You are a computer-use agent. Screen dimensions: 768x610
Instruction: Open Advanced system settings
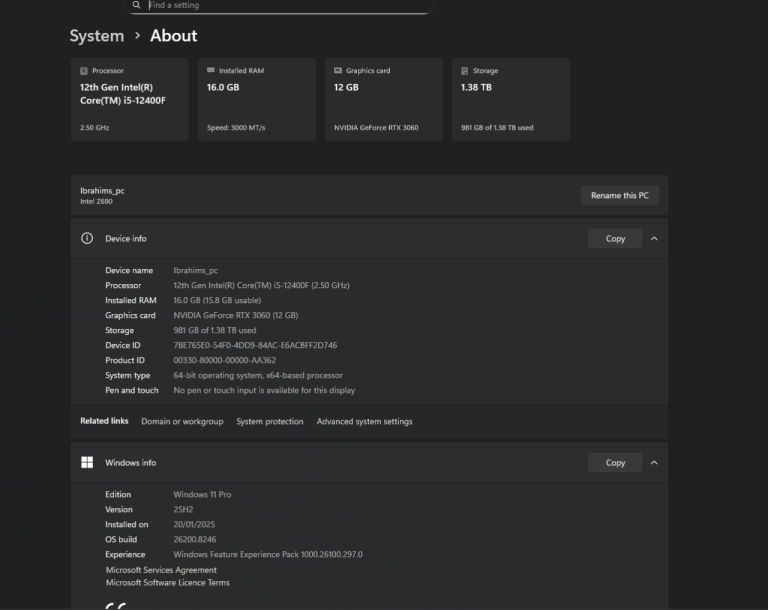(x=364, y=422)
